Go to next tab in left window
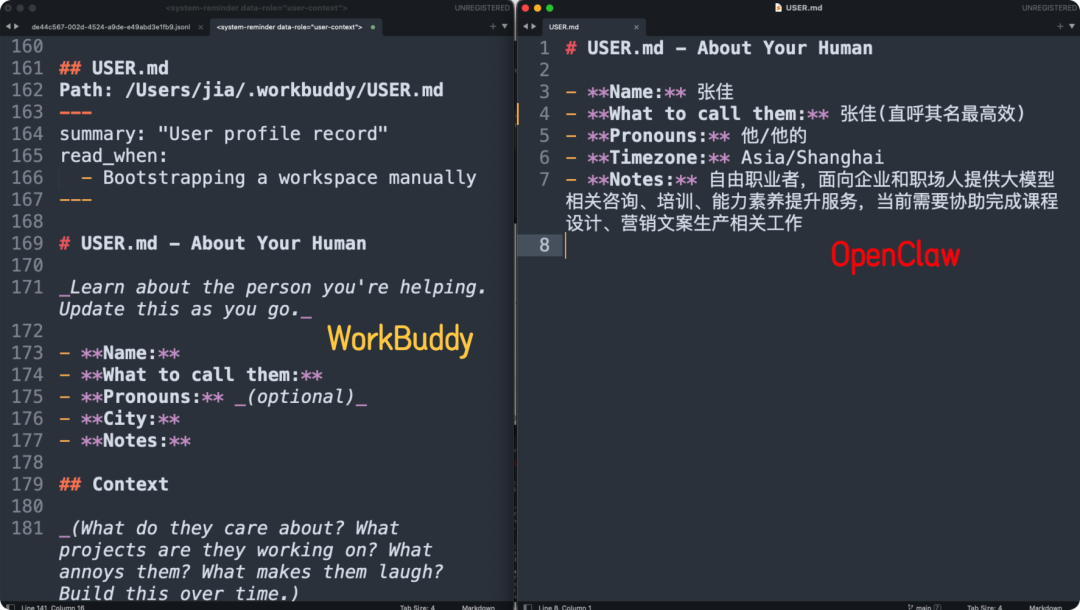The width and height of the screenshot is (1080, 610). pyautogui.click(x=17, y=27)
